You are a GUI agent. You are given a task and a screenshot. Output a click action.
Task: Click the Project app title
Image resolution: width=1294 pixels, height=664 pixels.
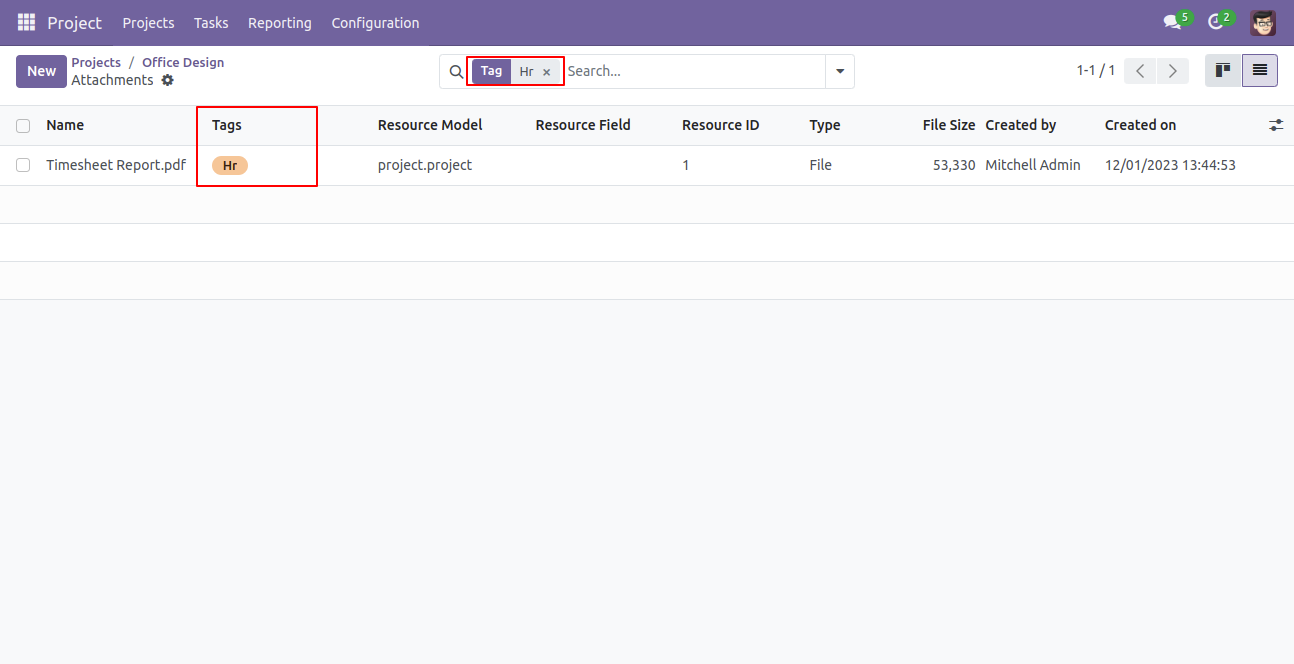(75, 22)
